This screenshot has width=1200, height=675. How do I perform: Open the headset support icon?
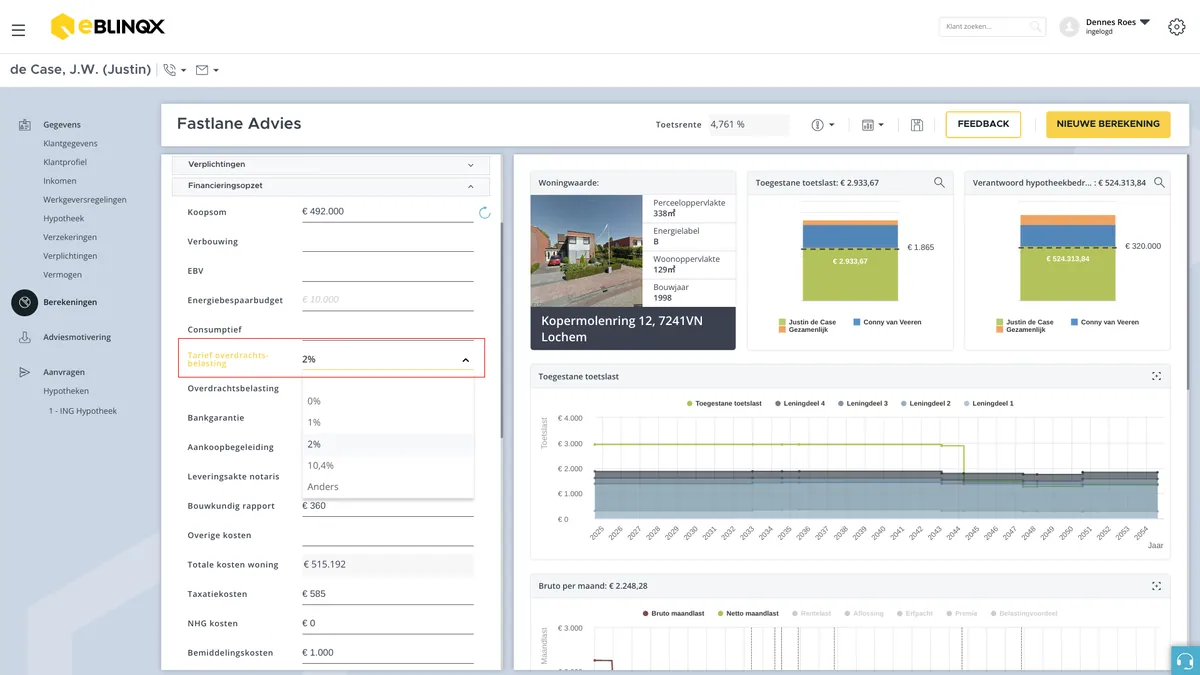pyautogui.click(x=1185, y=661)
